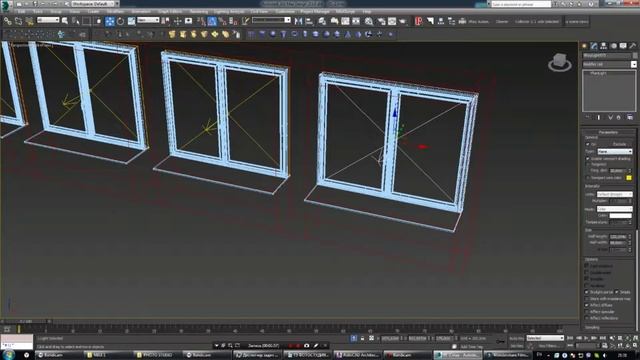Click the Play Animation button
The height and width of the screenshot is (360, 640).
coord(587,338)
